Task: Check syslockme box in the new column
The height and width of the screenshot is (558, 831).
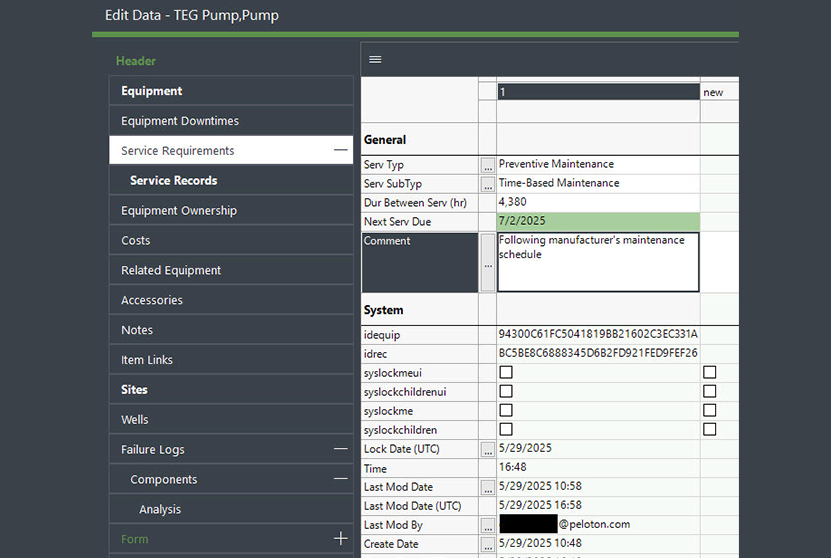Action: click(710, 411)
